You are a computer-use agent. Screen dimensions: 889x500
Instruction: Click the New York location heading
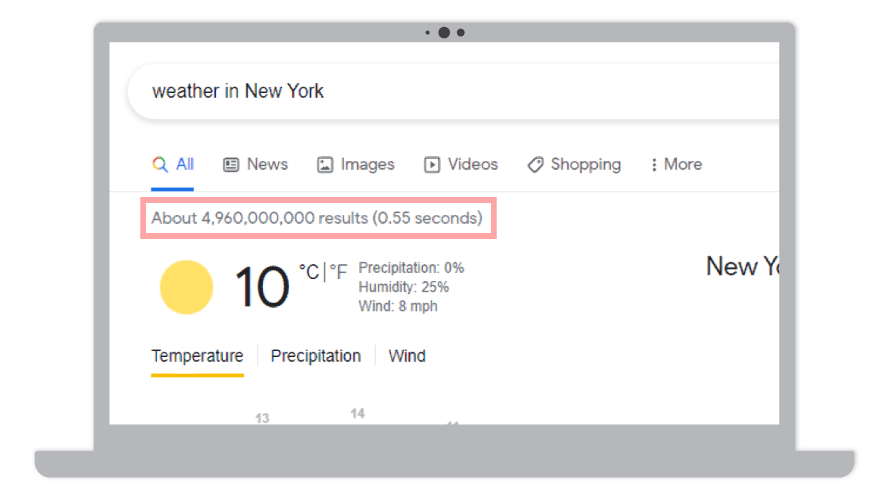coord(743,266)
